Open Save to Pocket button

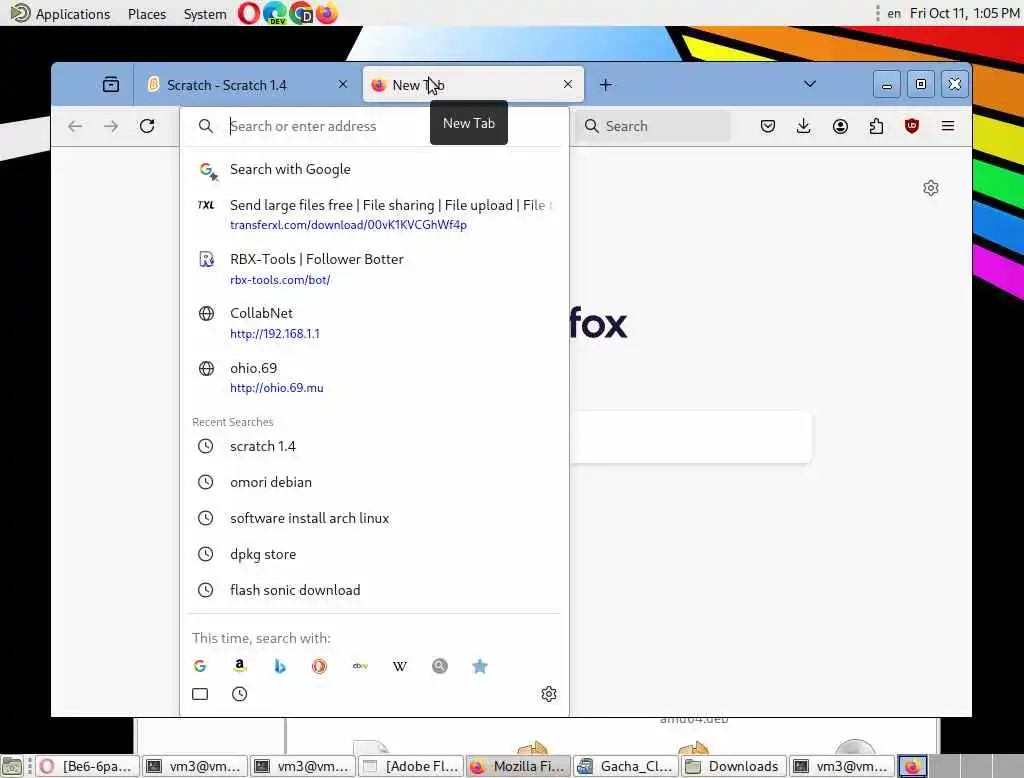tap(768, 126)
